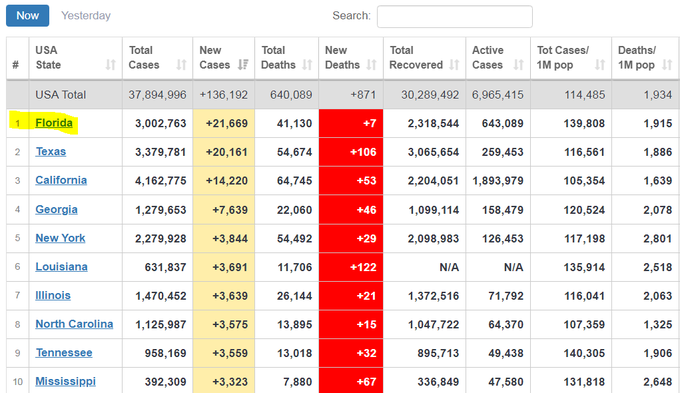Open the North Carolina state link
Image resolution: width=680 pixels, height=393 pixels.
click(74, 324)
